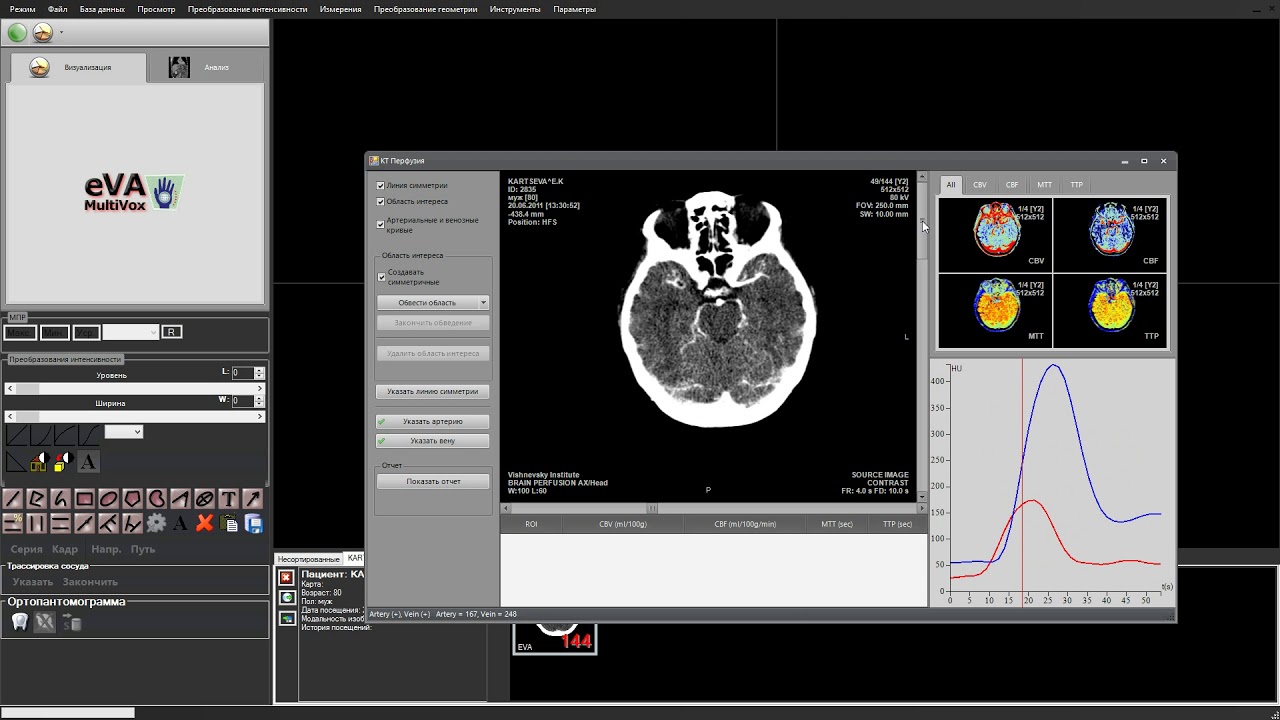Open the TTP perfusion map thumbnail
The image size is (1280, 720).
pyautogui.click(x=1110, y=310)
